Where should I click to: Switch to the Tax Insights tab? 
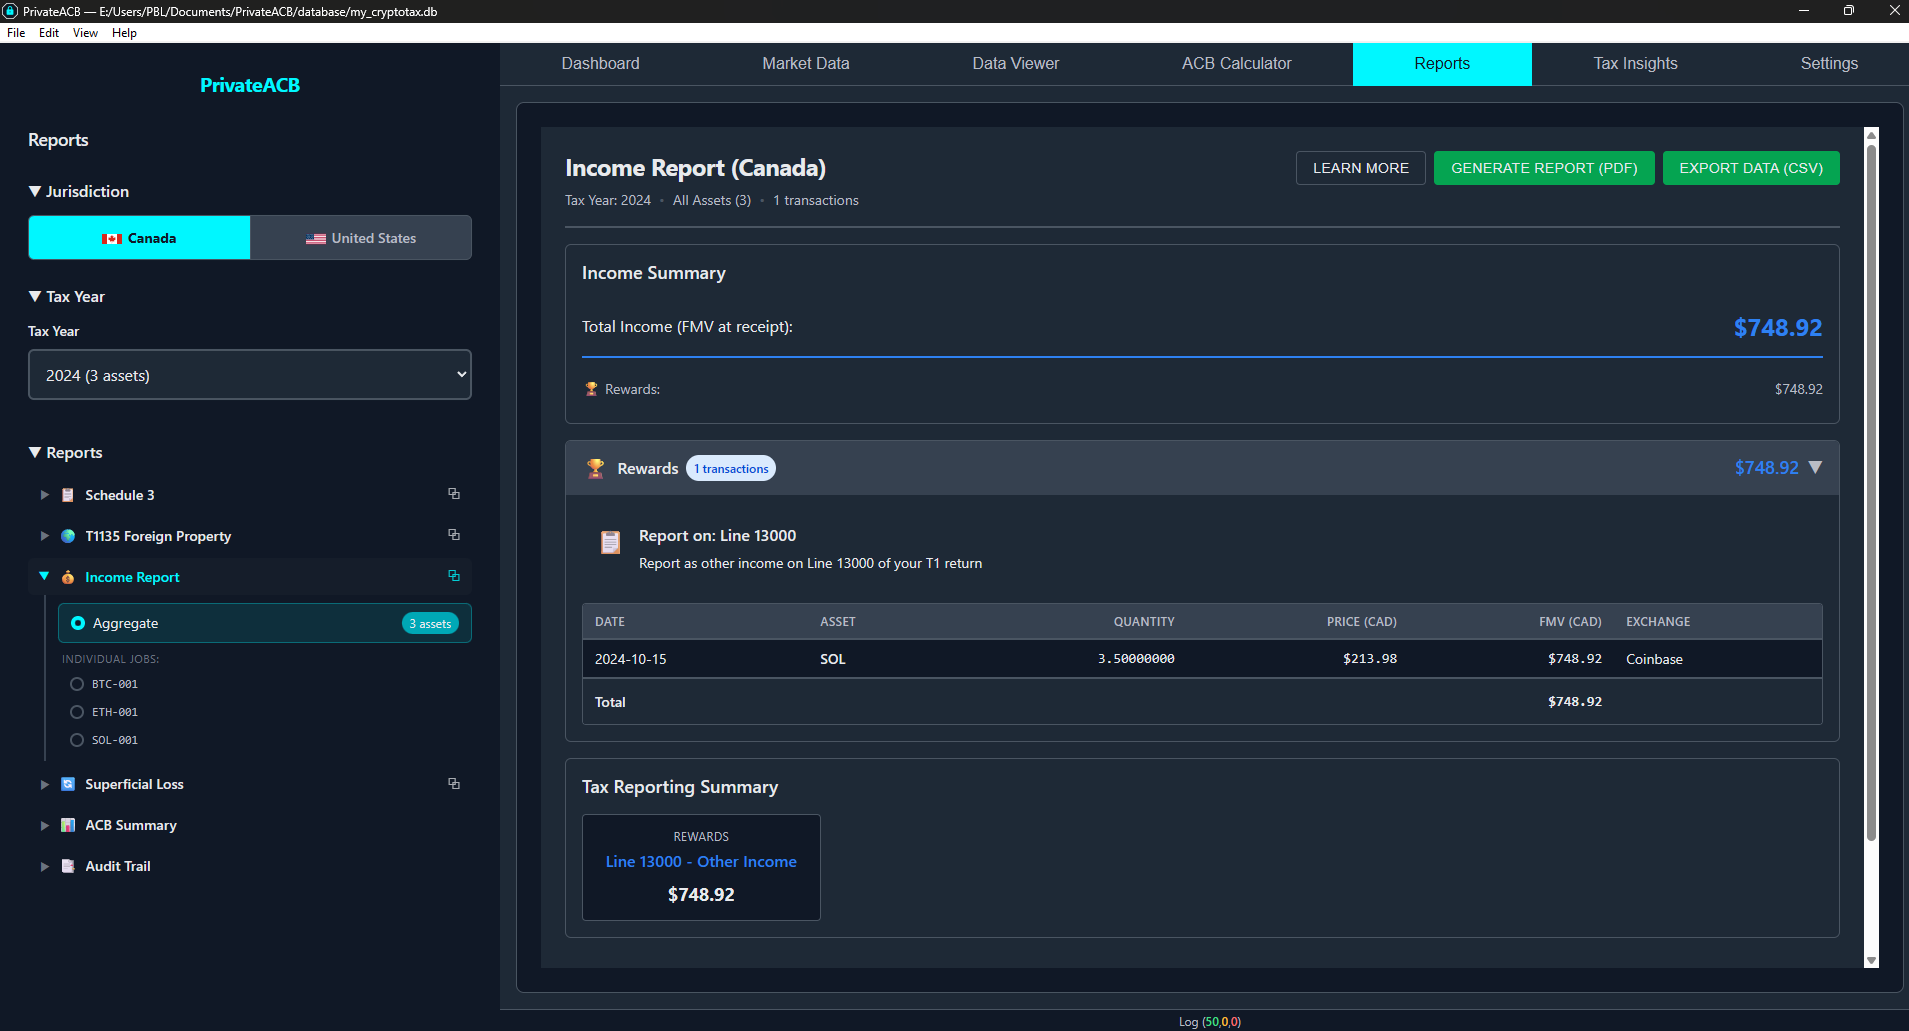click(x=1634, y=63)
